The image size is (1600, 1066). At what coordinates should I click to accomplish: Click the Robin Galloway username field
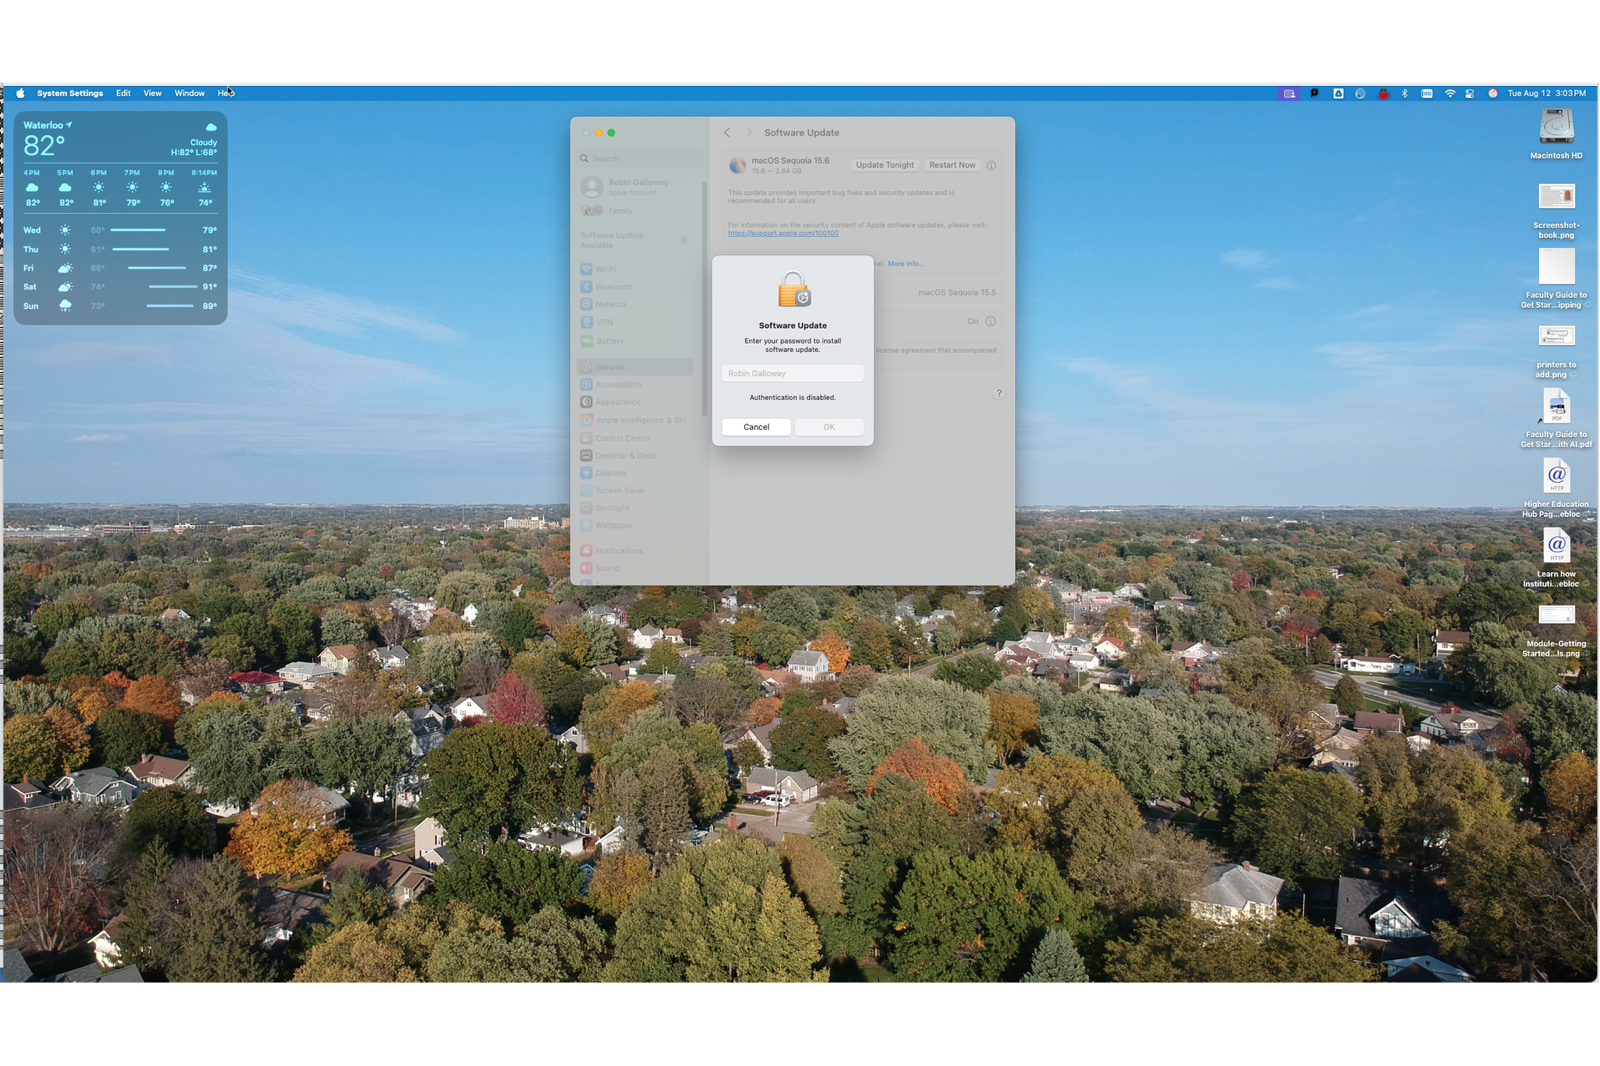793,373
